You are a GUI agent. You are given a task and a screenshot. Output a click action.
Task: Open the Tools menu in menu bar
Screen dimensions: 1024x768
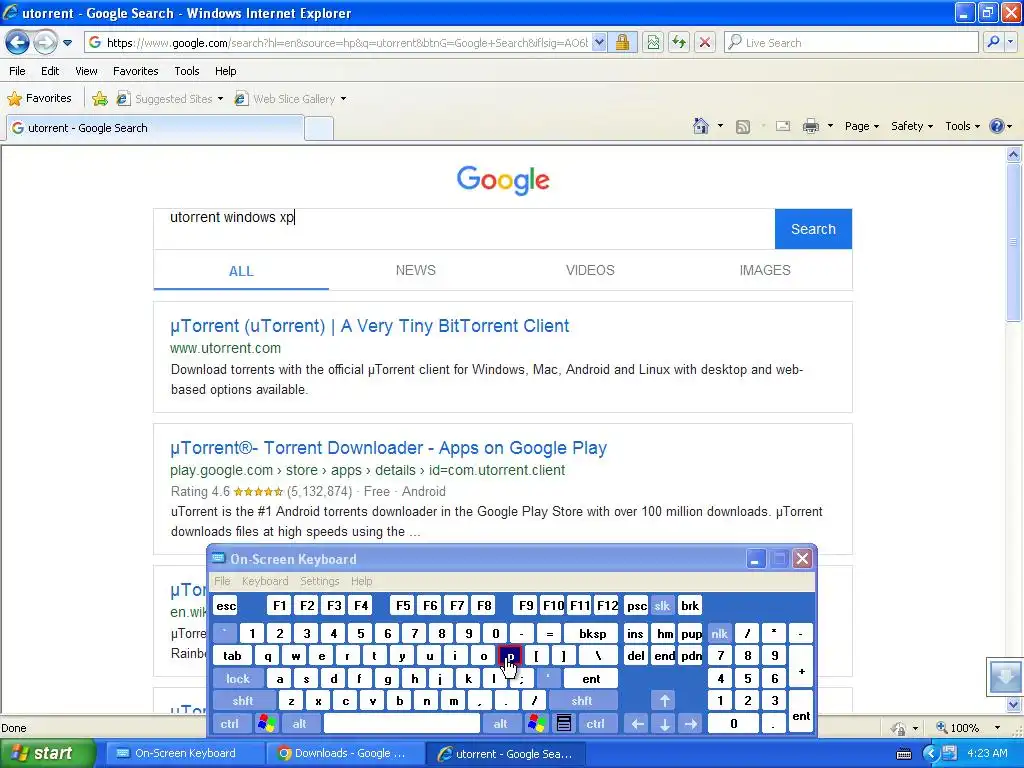186,71
